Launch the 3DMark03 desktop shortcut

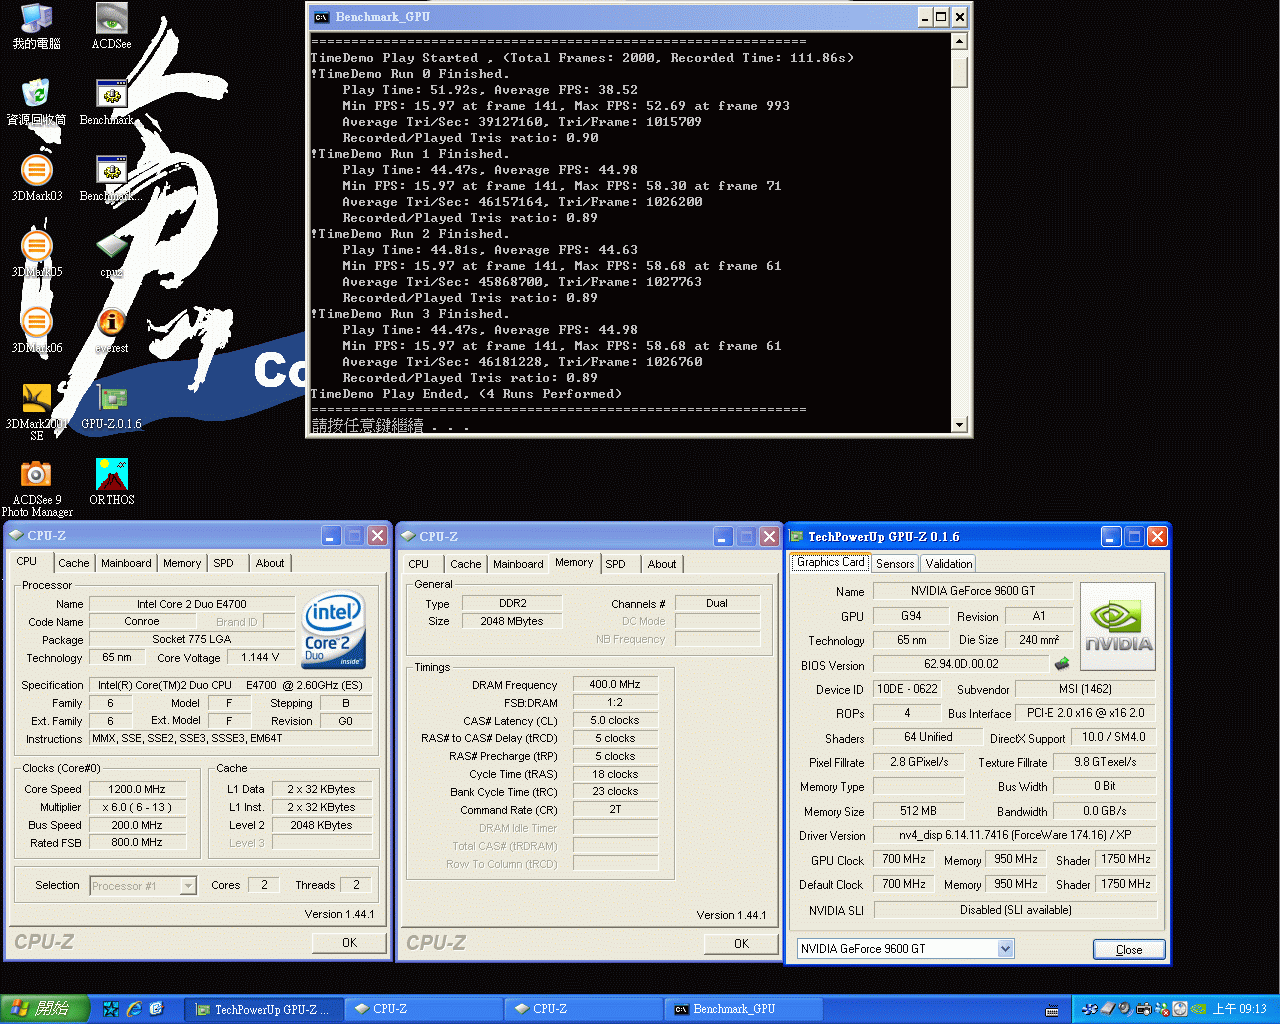tap(36, 179)
